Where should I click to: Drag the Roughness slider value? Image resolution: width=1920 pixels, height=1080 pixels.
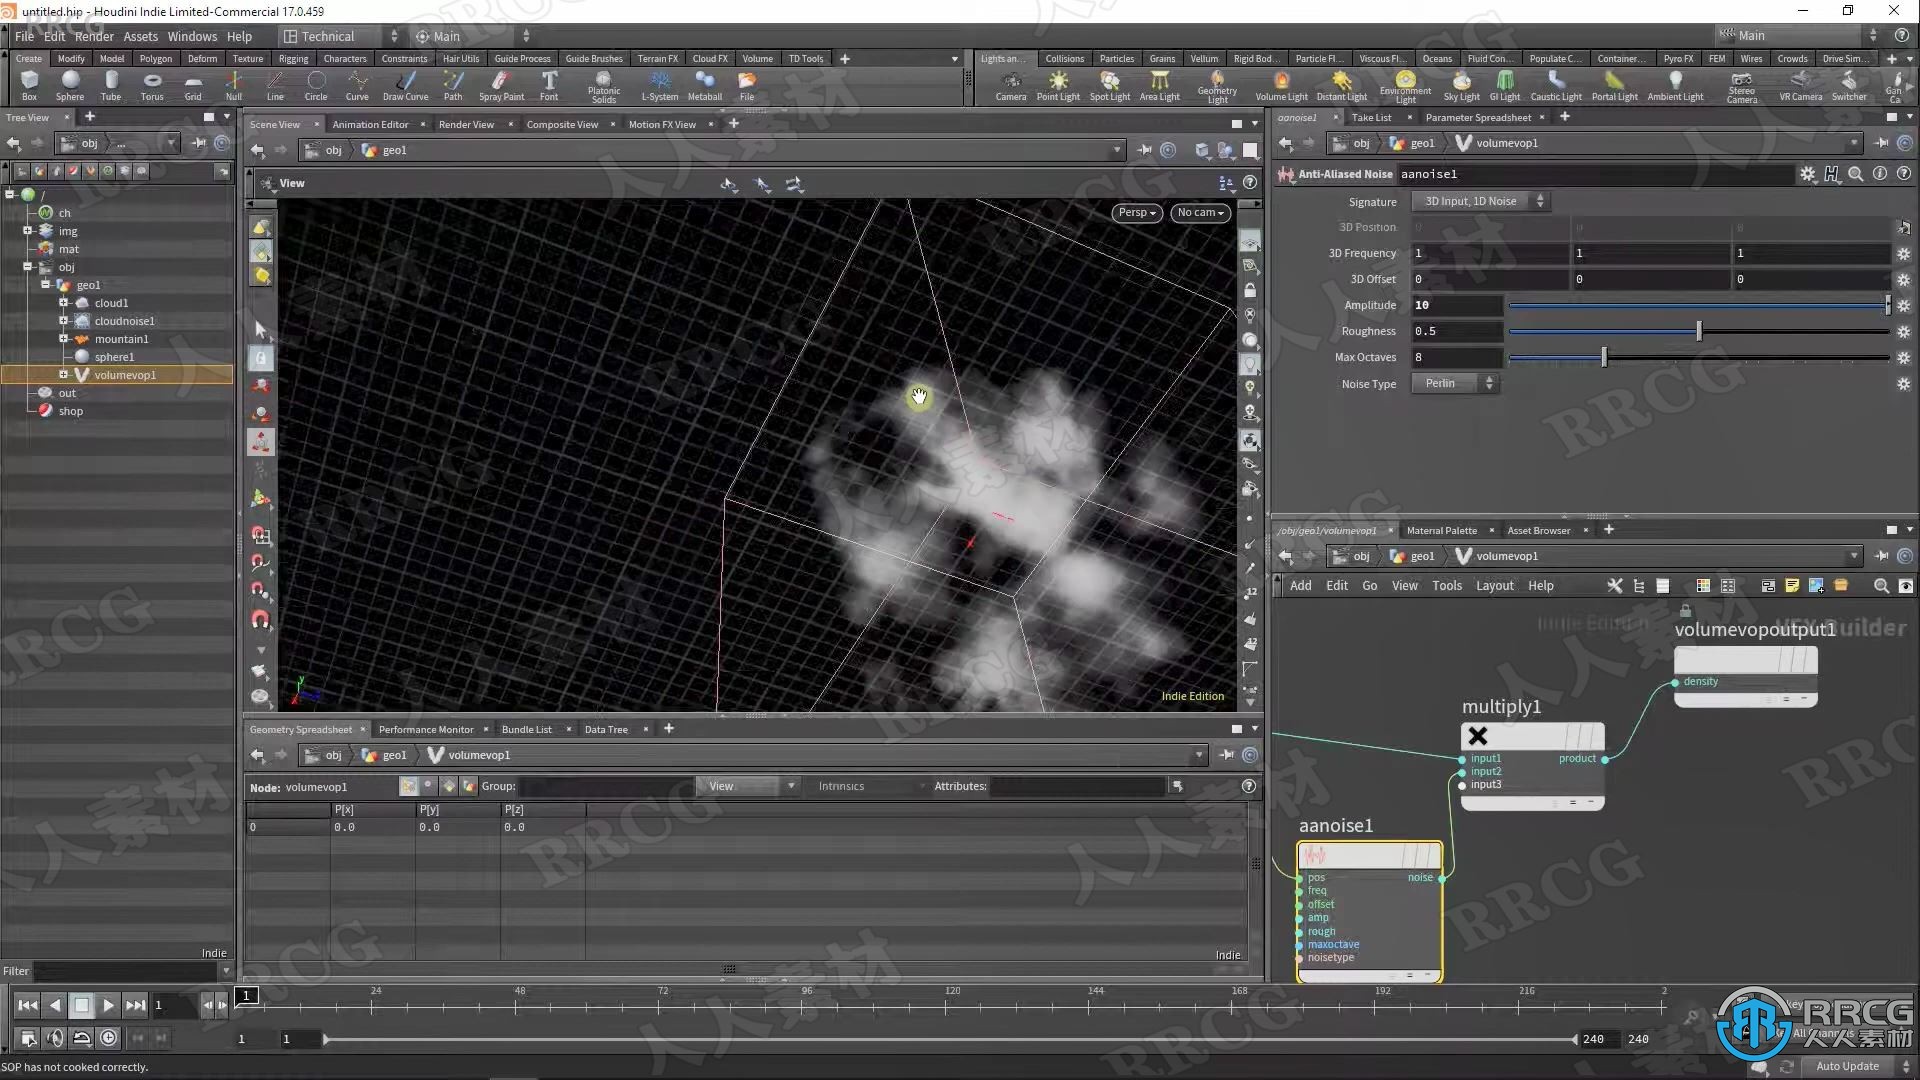pyautogui.click(x=1700, y=331)
